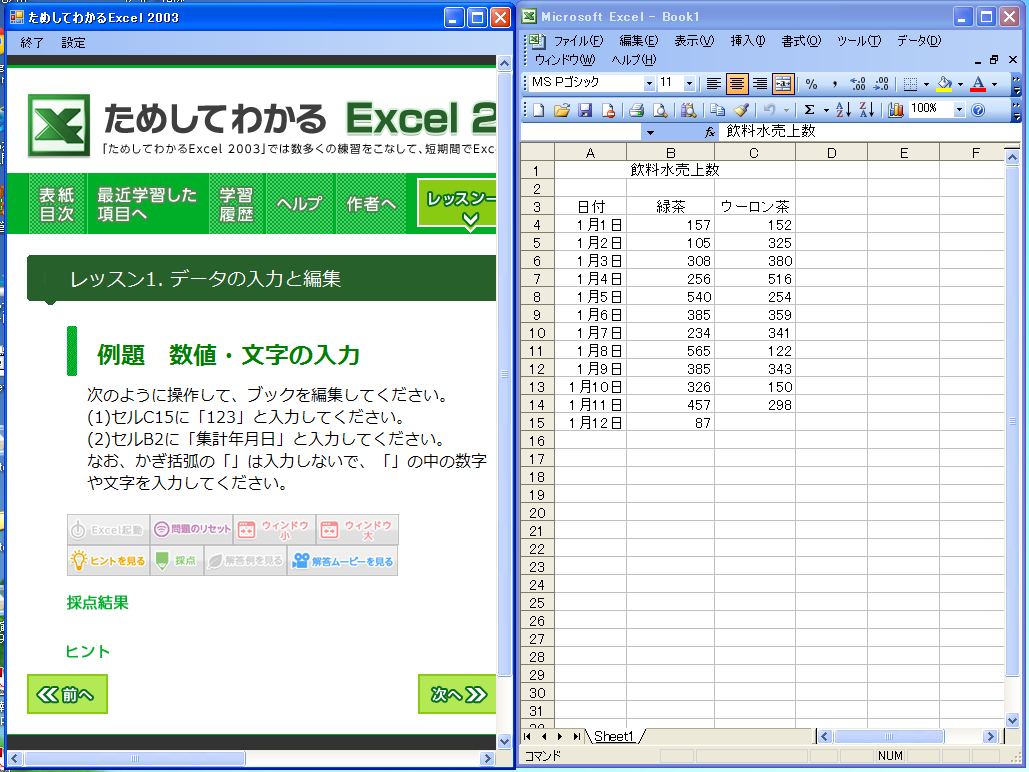Create a new workbook with the New icon
Image resolution: width=1029 pixels, height=772 pixels.
(x=538, y=110)
